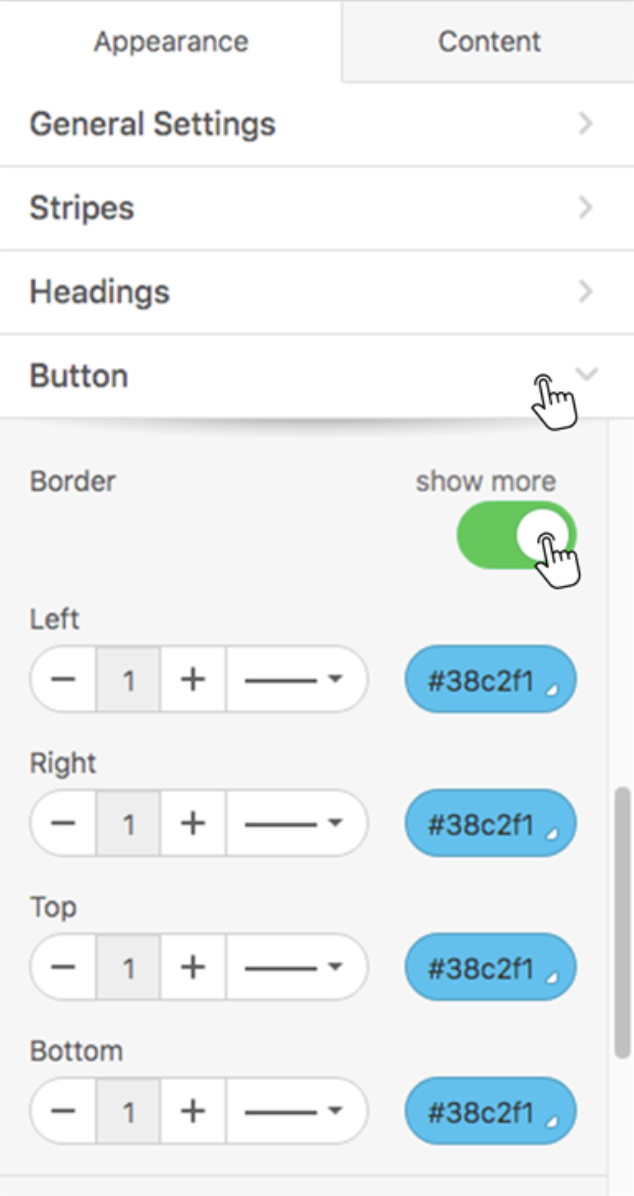Click the minus icon for Top border
This screenshot has width=634, height=1196.
click(x=63, y=967)
